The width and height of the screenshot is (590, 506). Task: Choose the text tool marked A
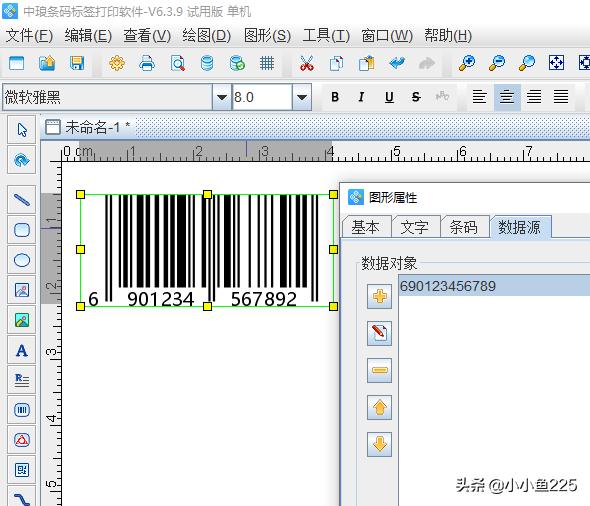(22, 350)
